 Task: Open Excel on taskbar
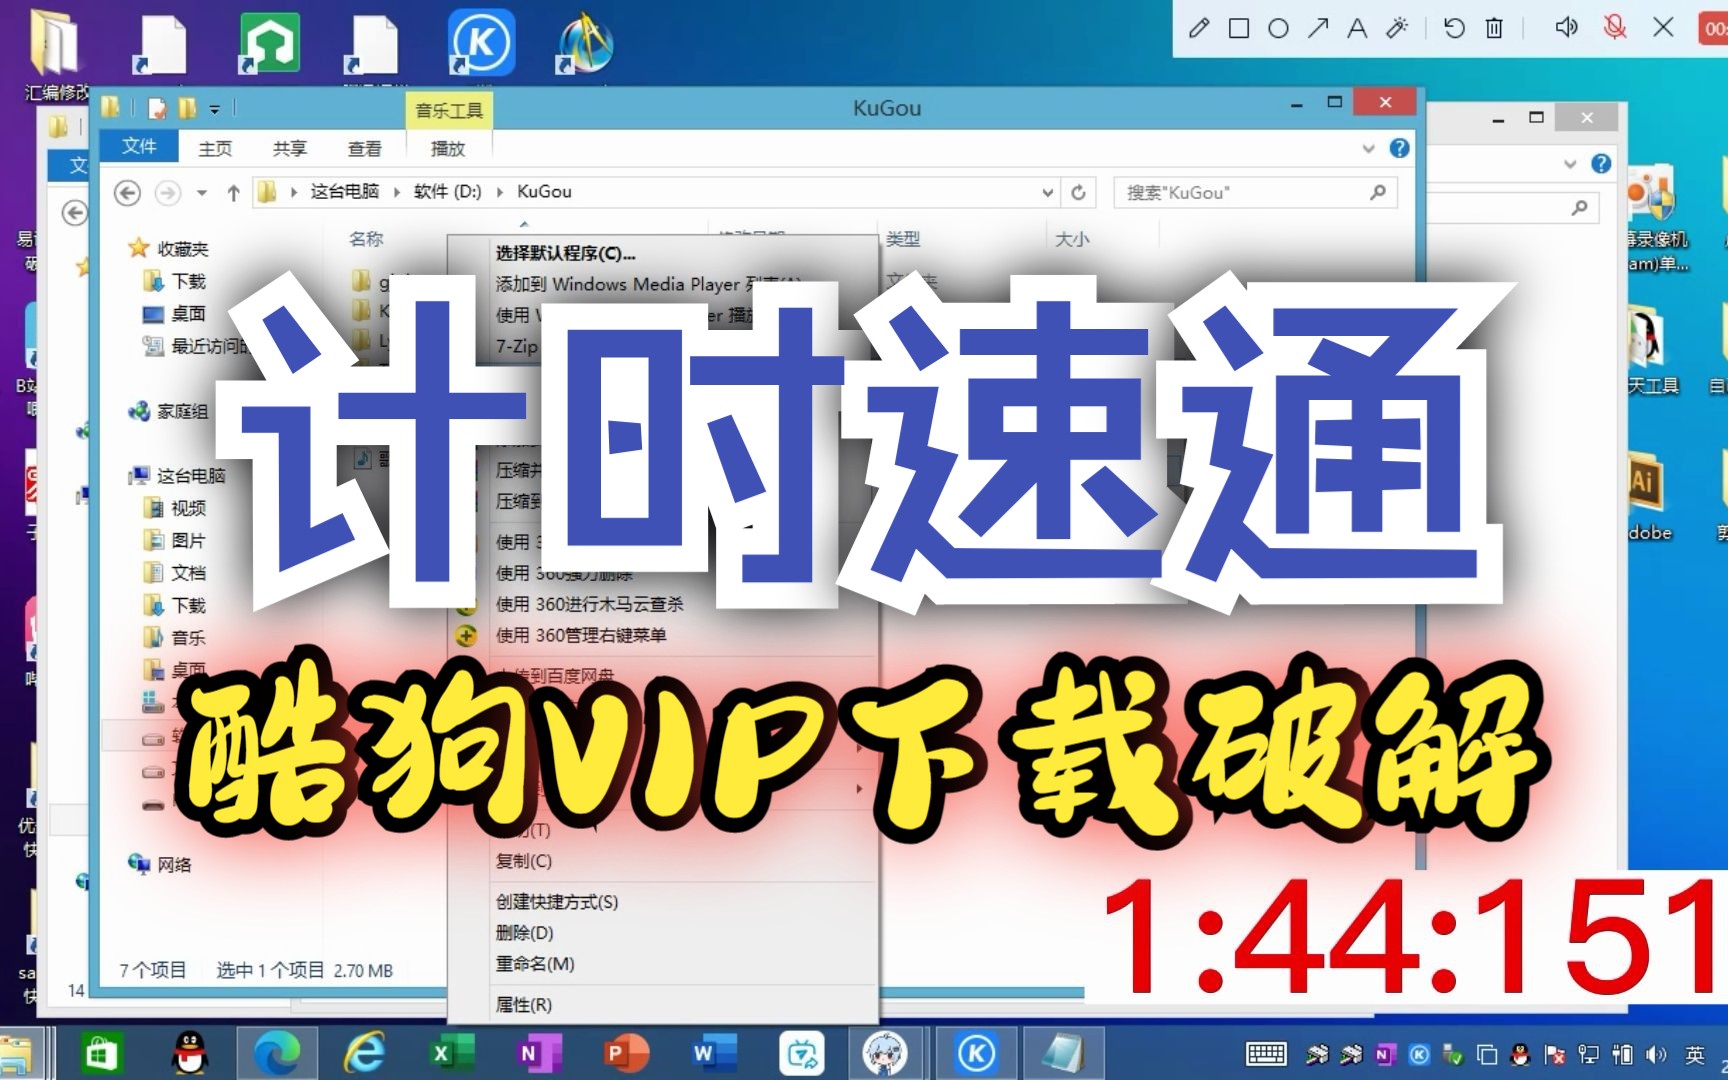(x=451, y=1054)
